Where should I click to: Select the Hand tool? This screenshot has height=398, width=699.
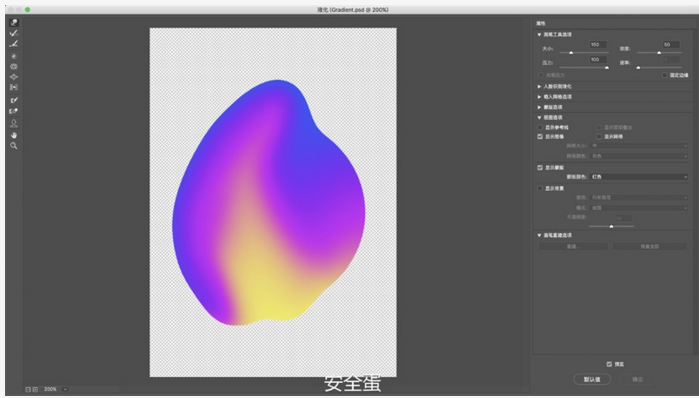[x=14, y=135]
